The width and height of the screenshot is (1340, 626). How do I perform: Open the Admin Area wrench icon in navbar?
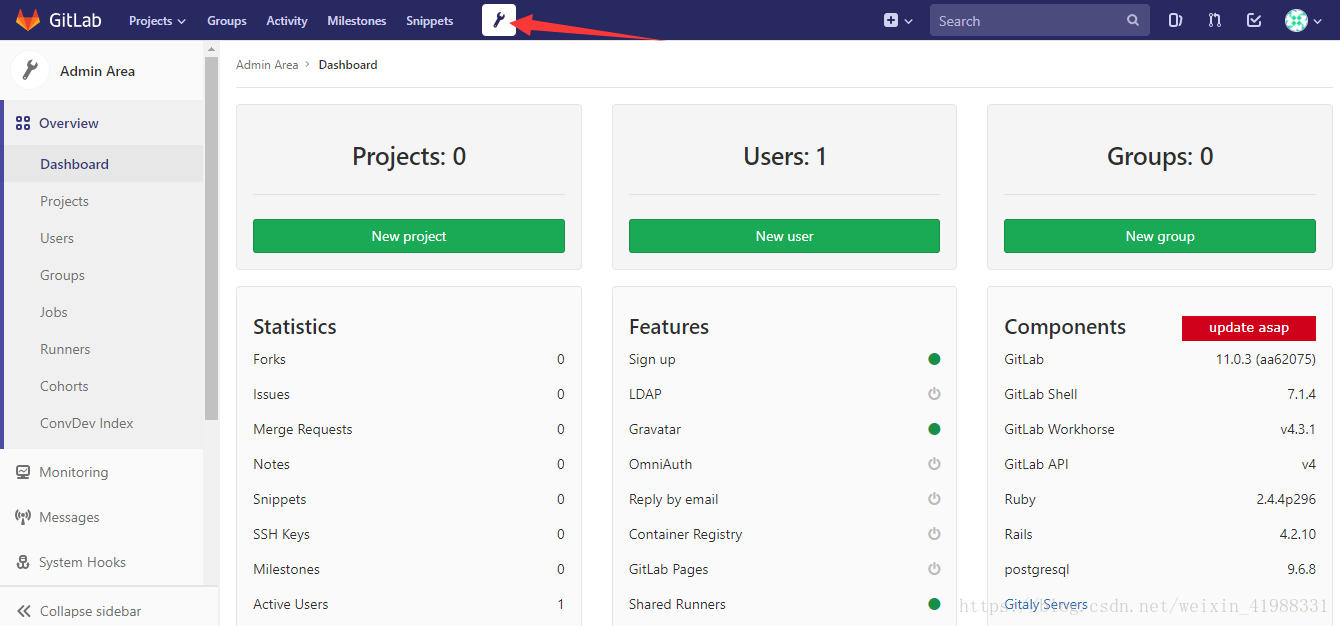499,20
